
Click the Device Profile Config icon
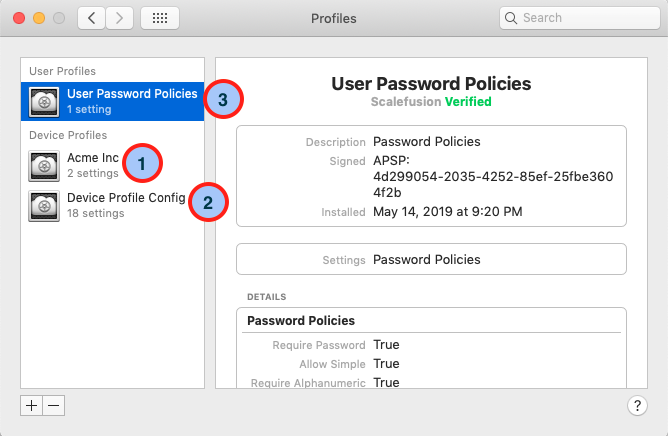click(44, 206)
